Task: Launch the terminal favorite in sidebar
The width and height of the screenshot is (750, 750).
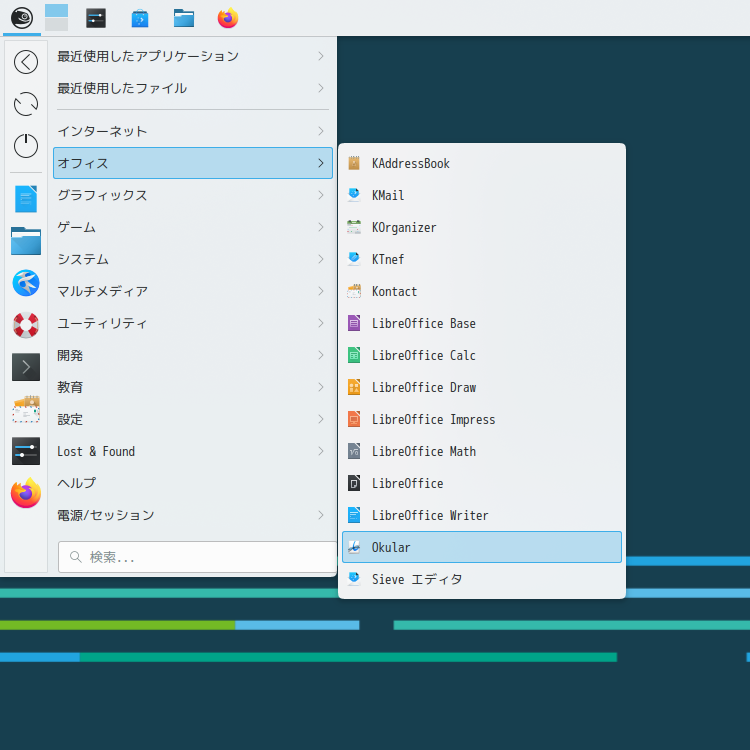Action: [26, 367]
